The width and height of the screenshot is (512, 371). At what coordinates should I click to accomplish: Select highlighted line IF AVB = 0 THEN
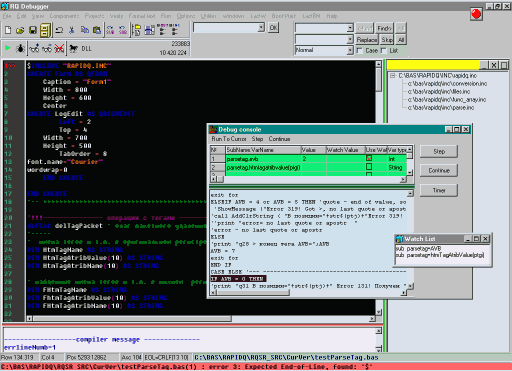click(x=238, y=279)
